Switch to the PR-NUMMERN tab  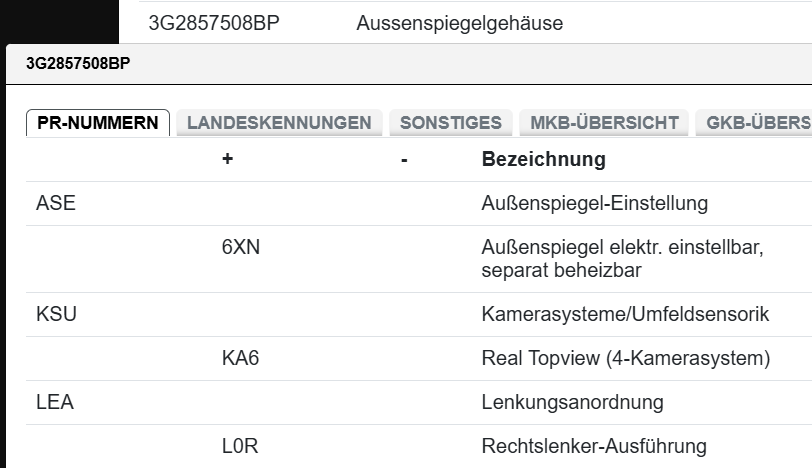98,123
